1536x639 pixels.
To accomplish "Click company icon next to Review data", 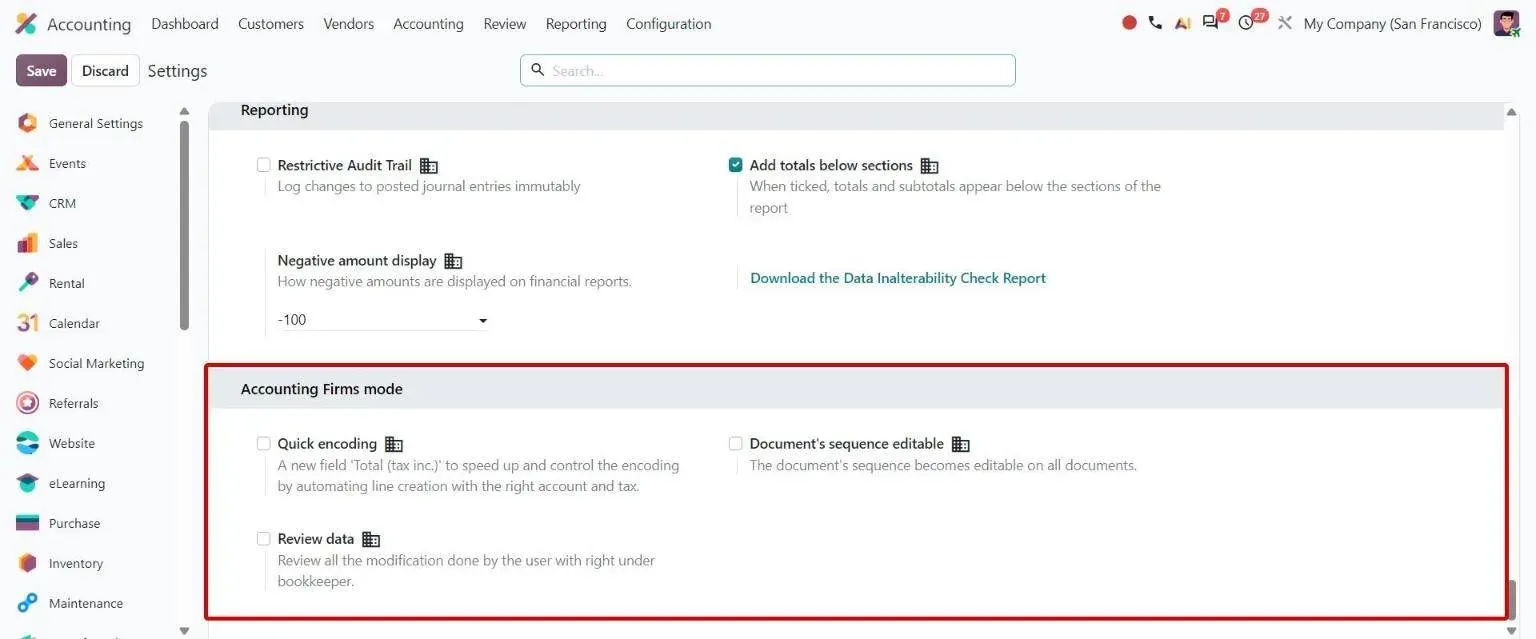I will point(371,539).
